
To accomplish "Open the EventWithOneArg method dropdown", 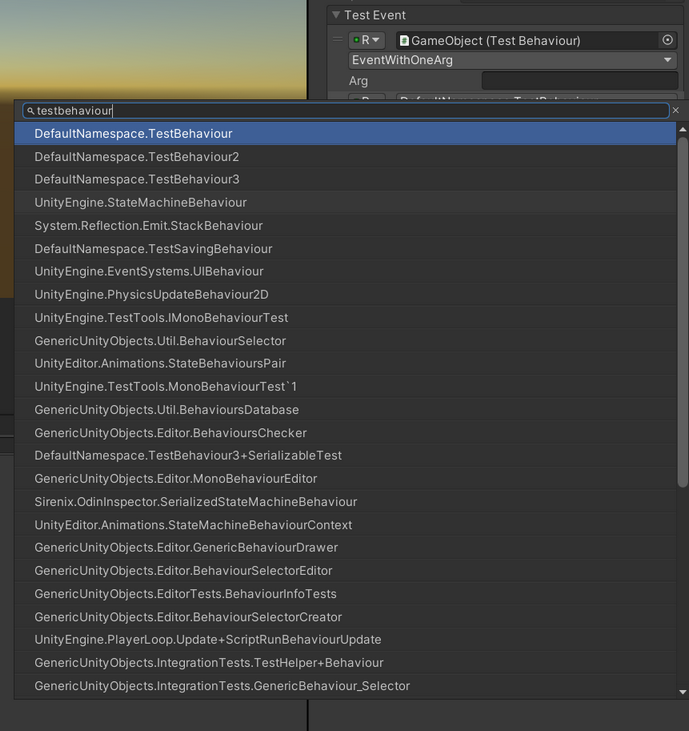I will click(513, 61).
